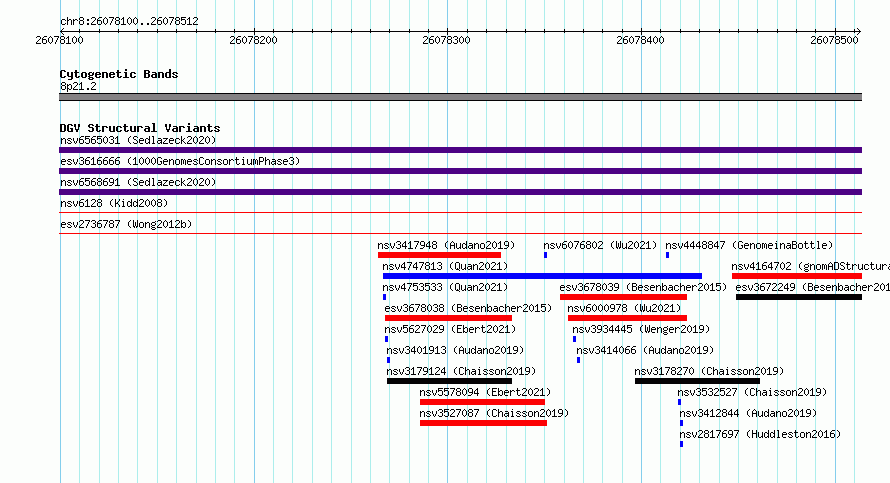Click the red bar under nsv3417948
This screenshot has height=483, width=890.
tap(439, 255)
